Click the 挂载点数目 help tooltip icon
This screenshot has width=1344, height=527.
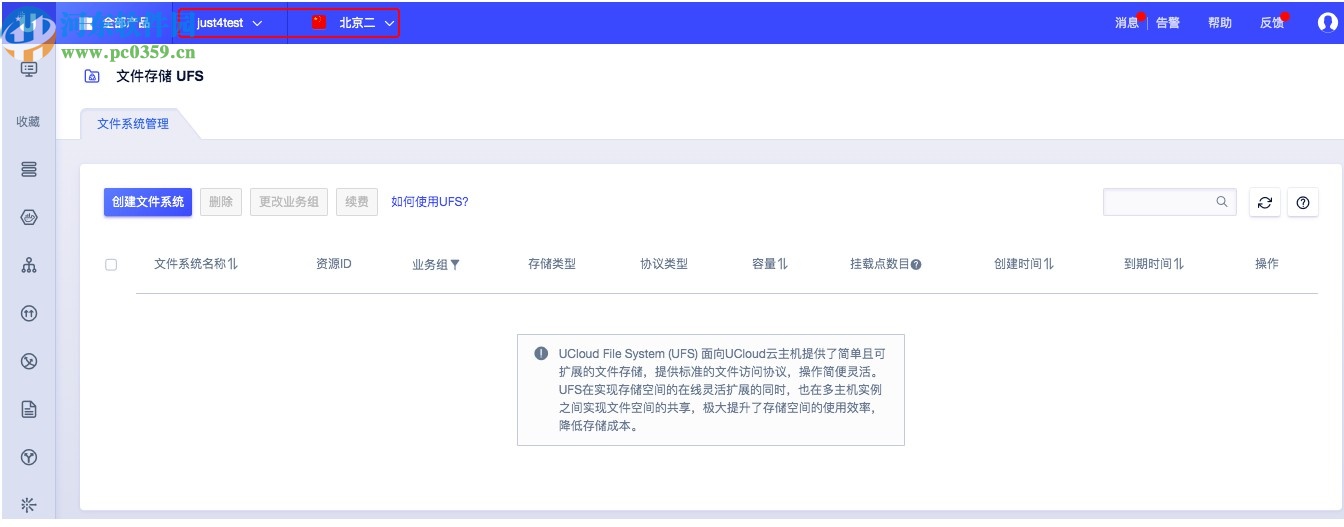(x=916, y=265)
